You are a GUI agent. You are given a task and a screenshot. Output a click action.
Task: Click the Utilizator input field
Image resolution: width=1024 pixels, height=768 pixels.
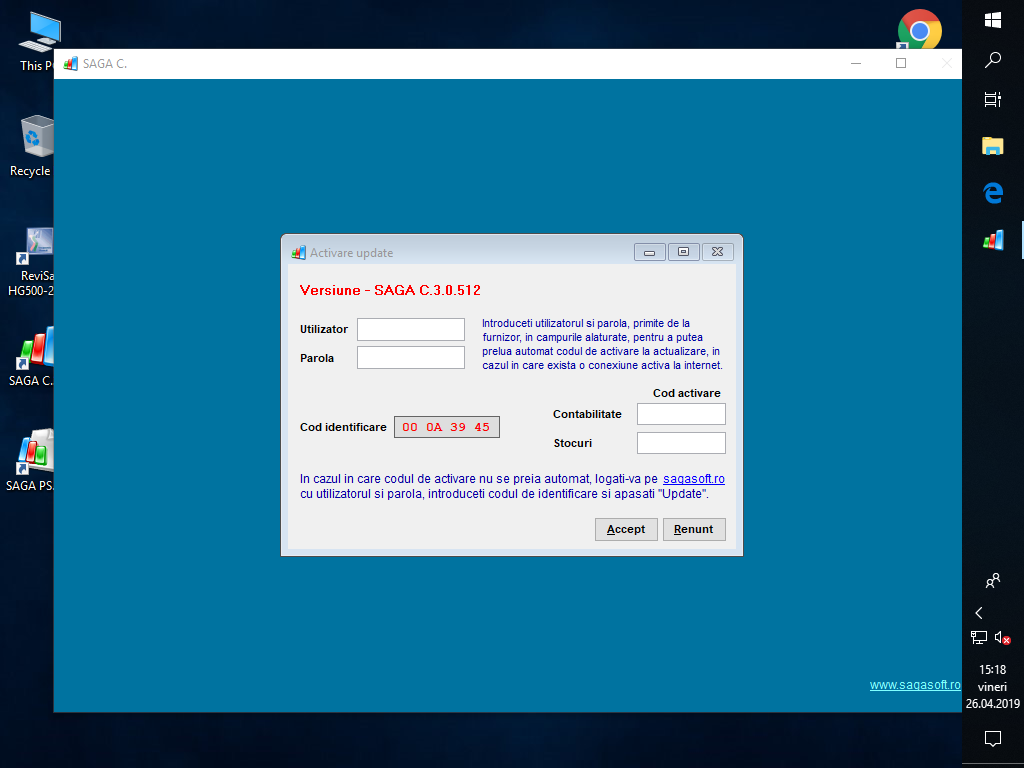pos(411,329)
